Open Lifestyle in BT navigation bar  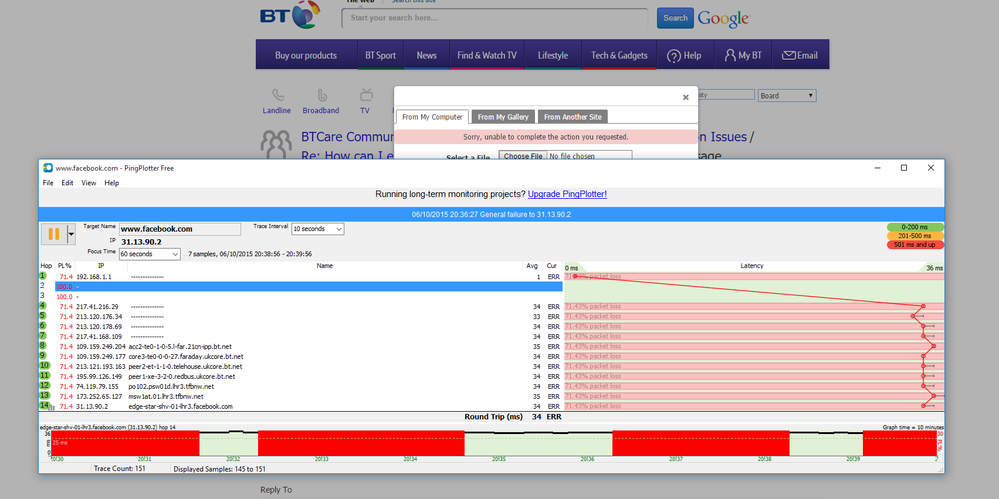[552, 55]
